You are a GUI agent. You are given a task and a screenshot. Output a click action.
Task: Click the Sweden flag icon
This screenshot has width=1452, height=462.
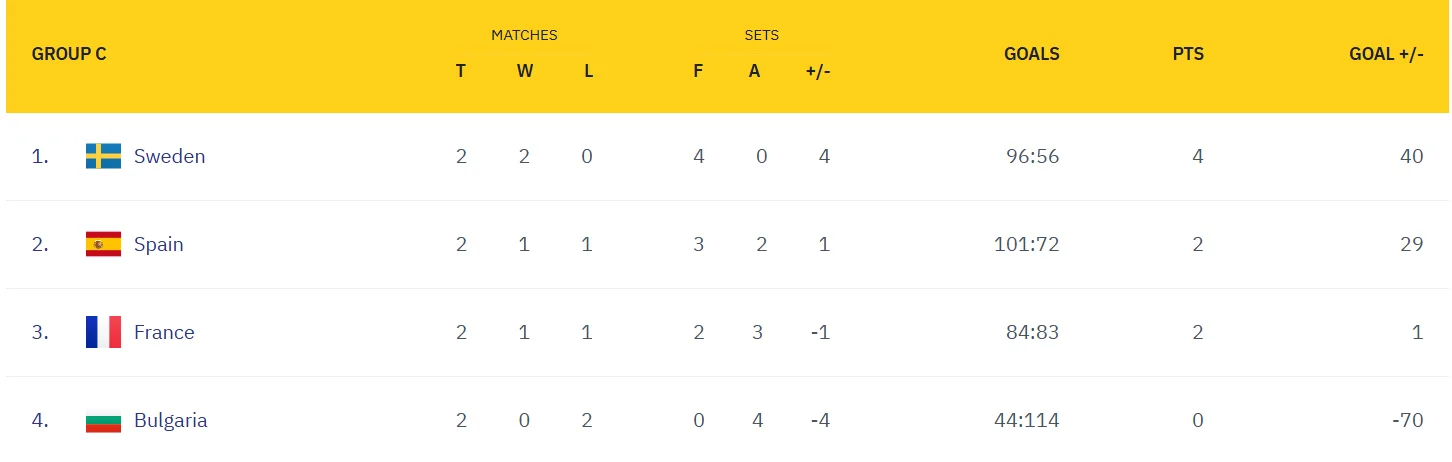pyautogui.click(x=103, y=156)
